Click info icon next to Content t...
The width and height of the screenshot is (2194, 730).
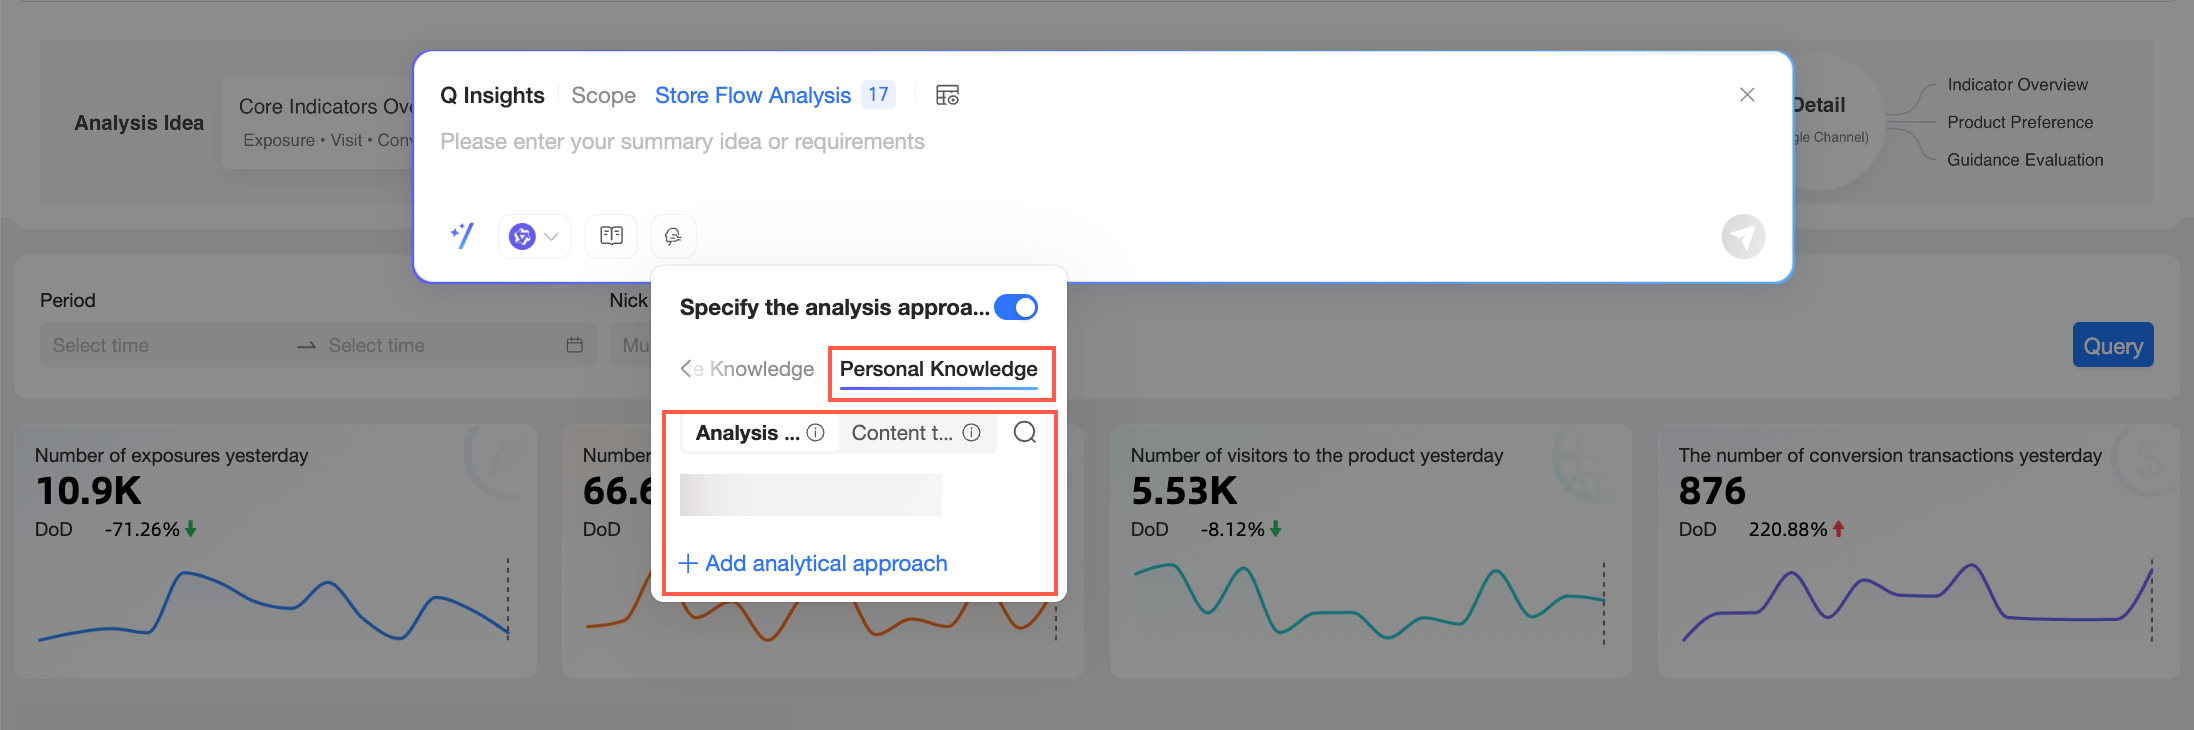[x=971, y=433]
